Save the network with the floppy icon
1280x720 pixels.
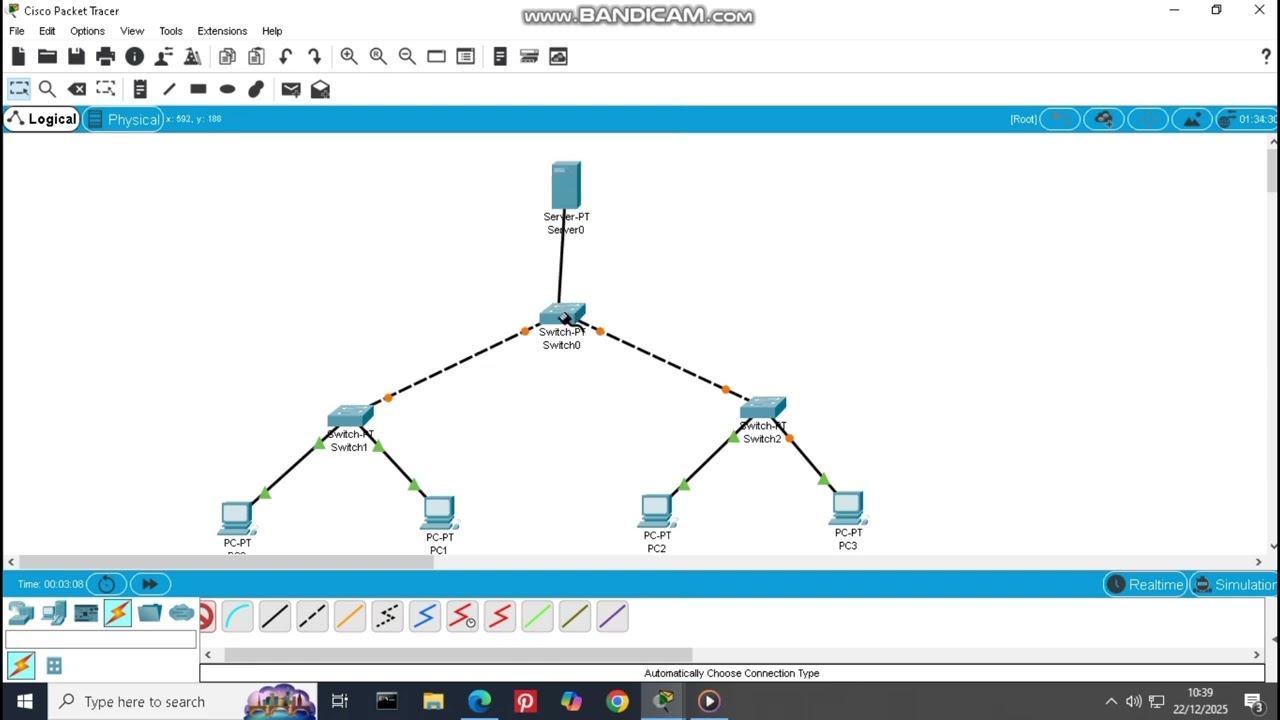[x=76, y=57]
